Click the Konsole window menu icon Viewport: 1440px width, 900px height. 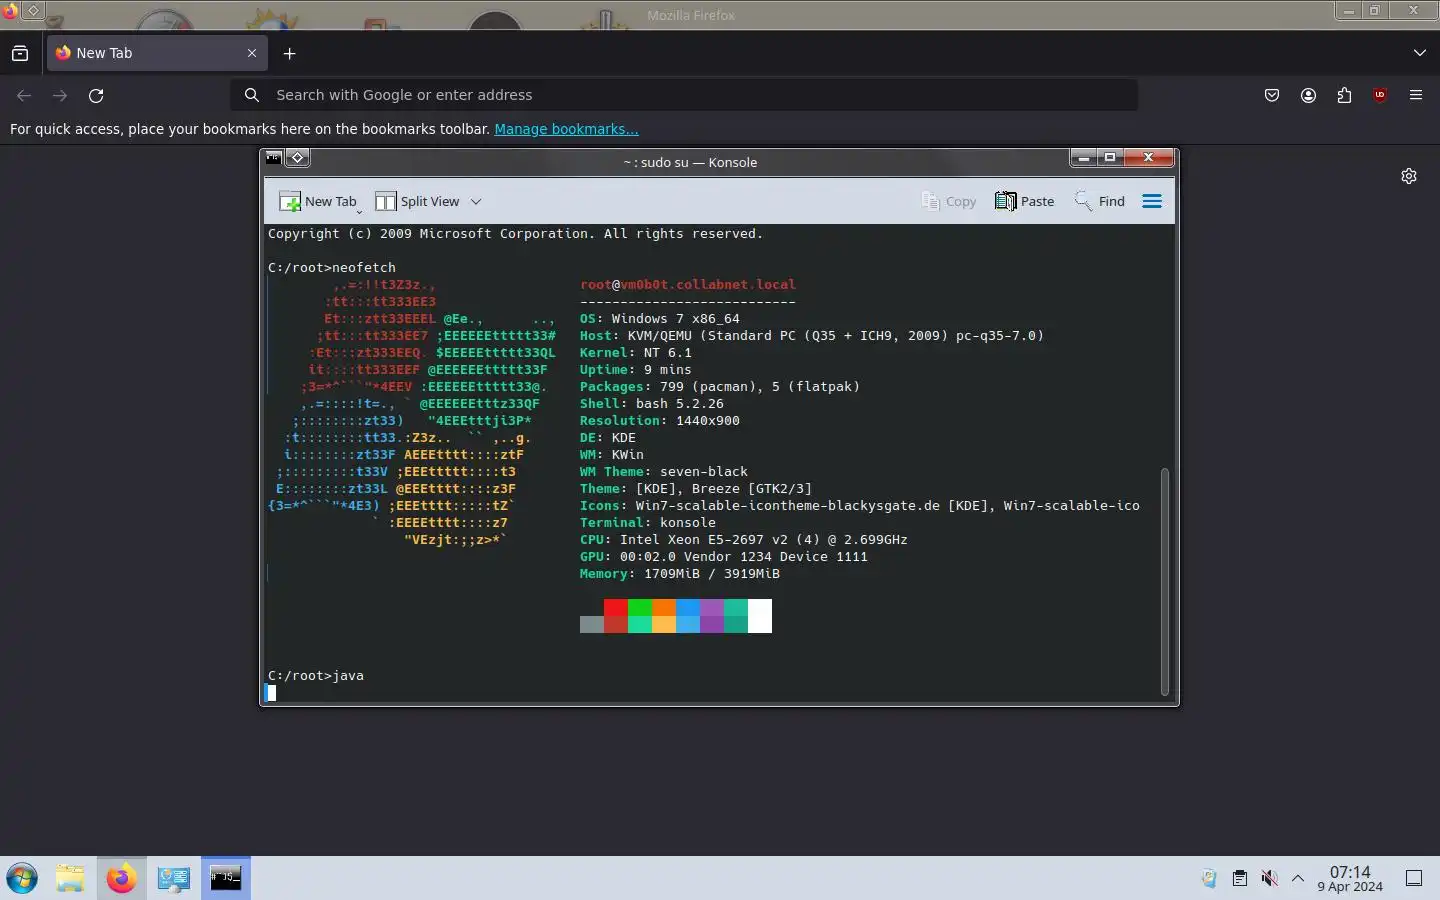pyautogui.click(x=273, y=158)
